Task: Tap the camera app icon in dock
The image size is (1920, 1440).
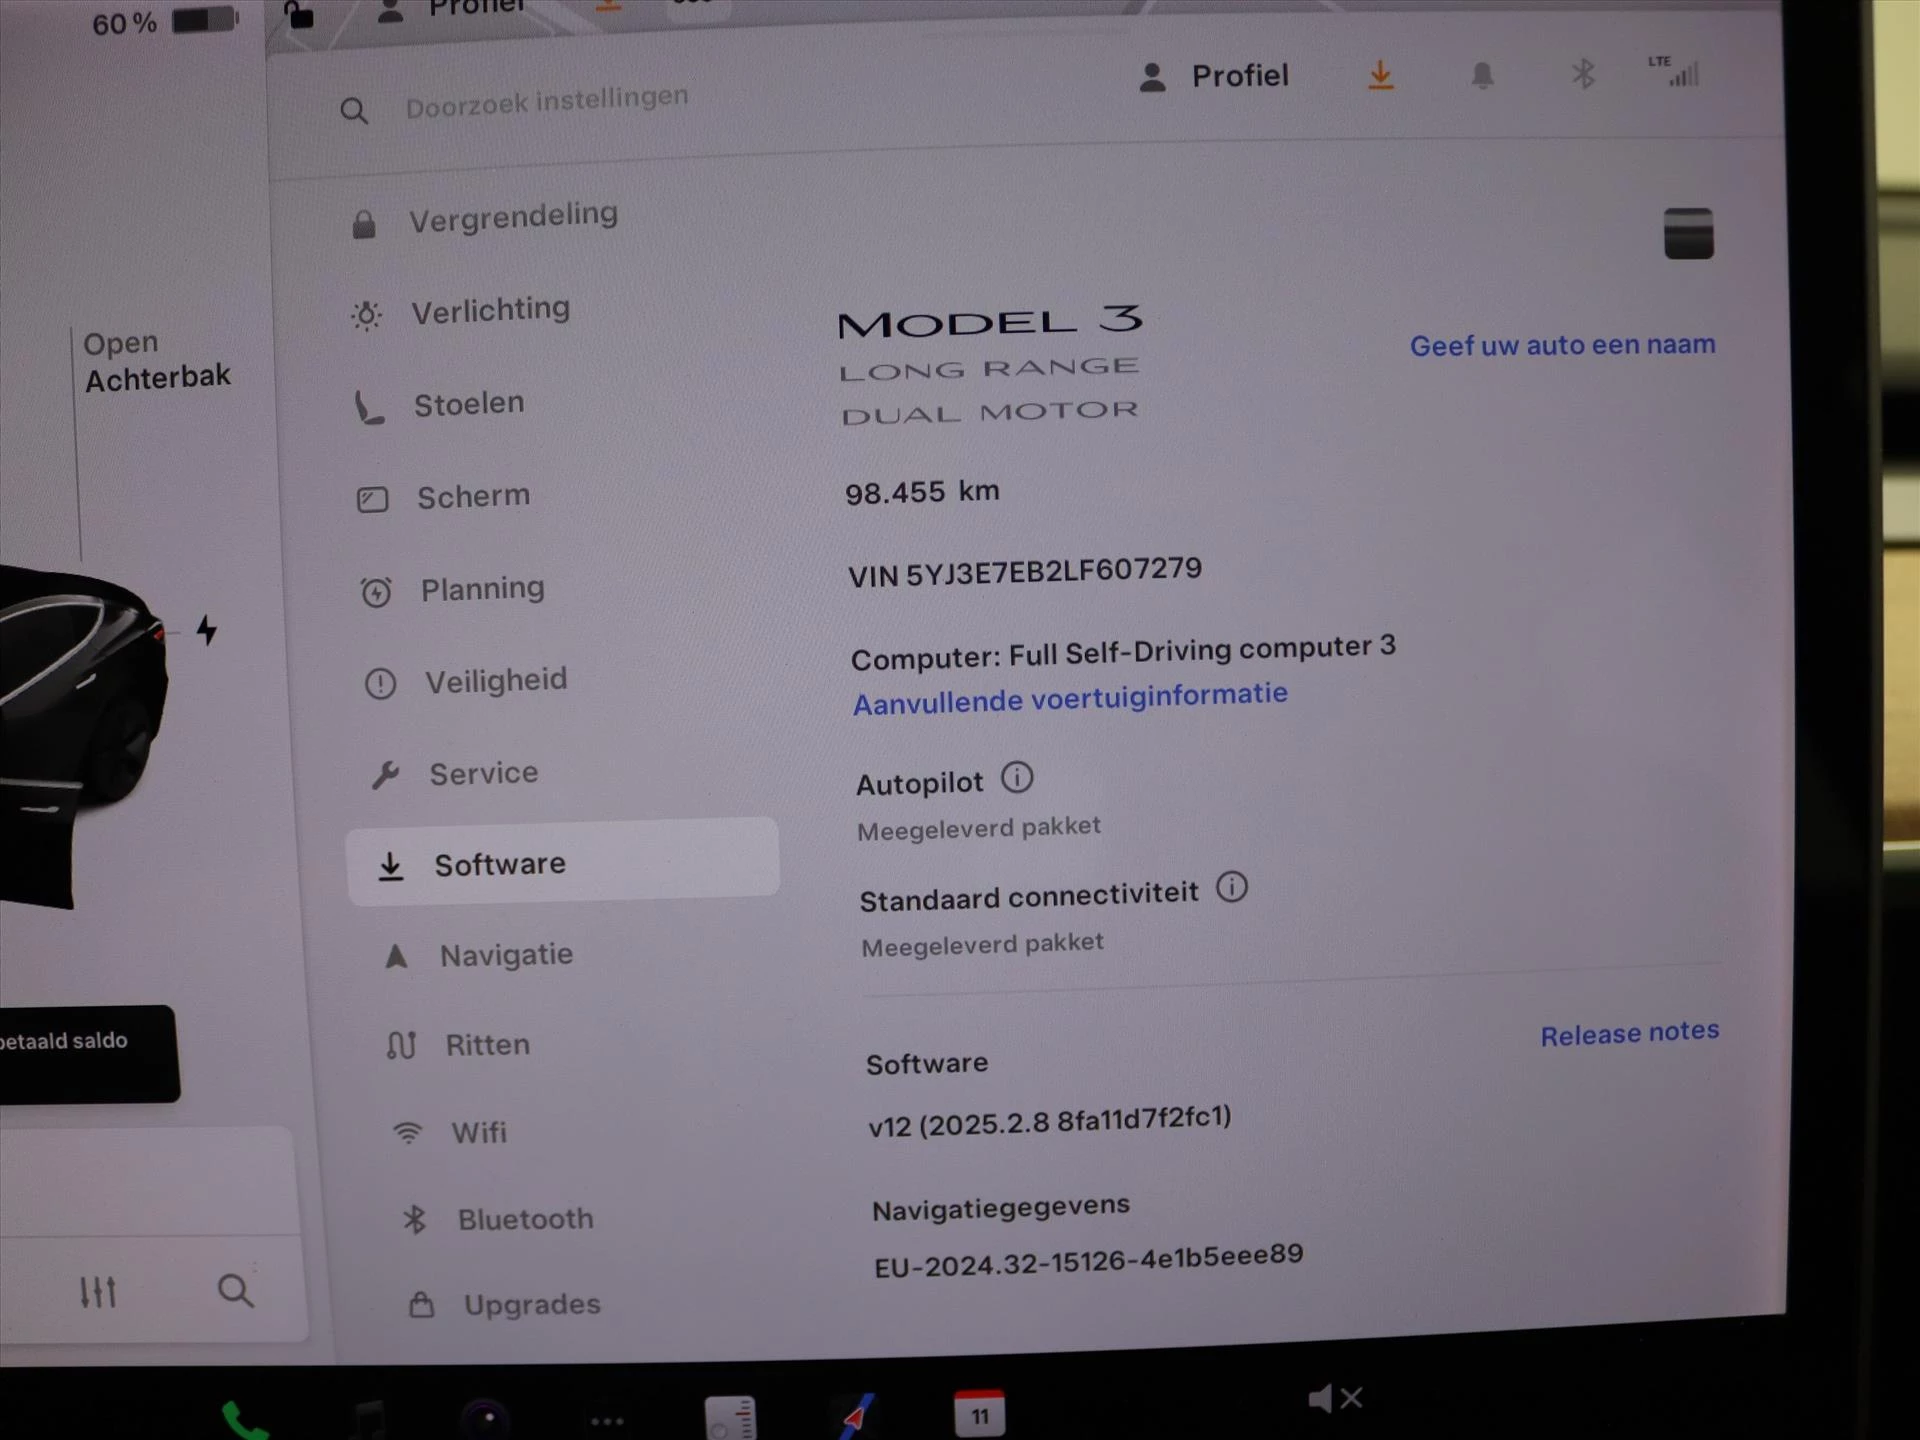Action: point(487,1419)
